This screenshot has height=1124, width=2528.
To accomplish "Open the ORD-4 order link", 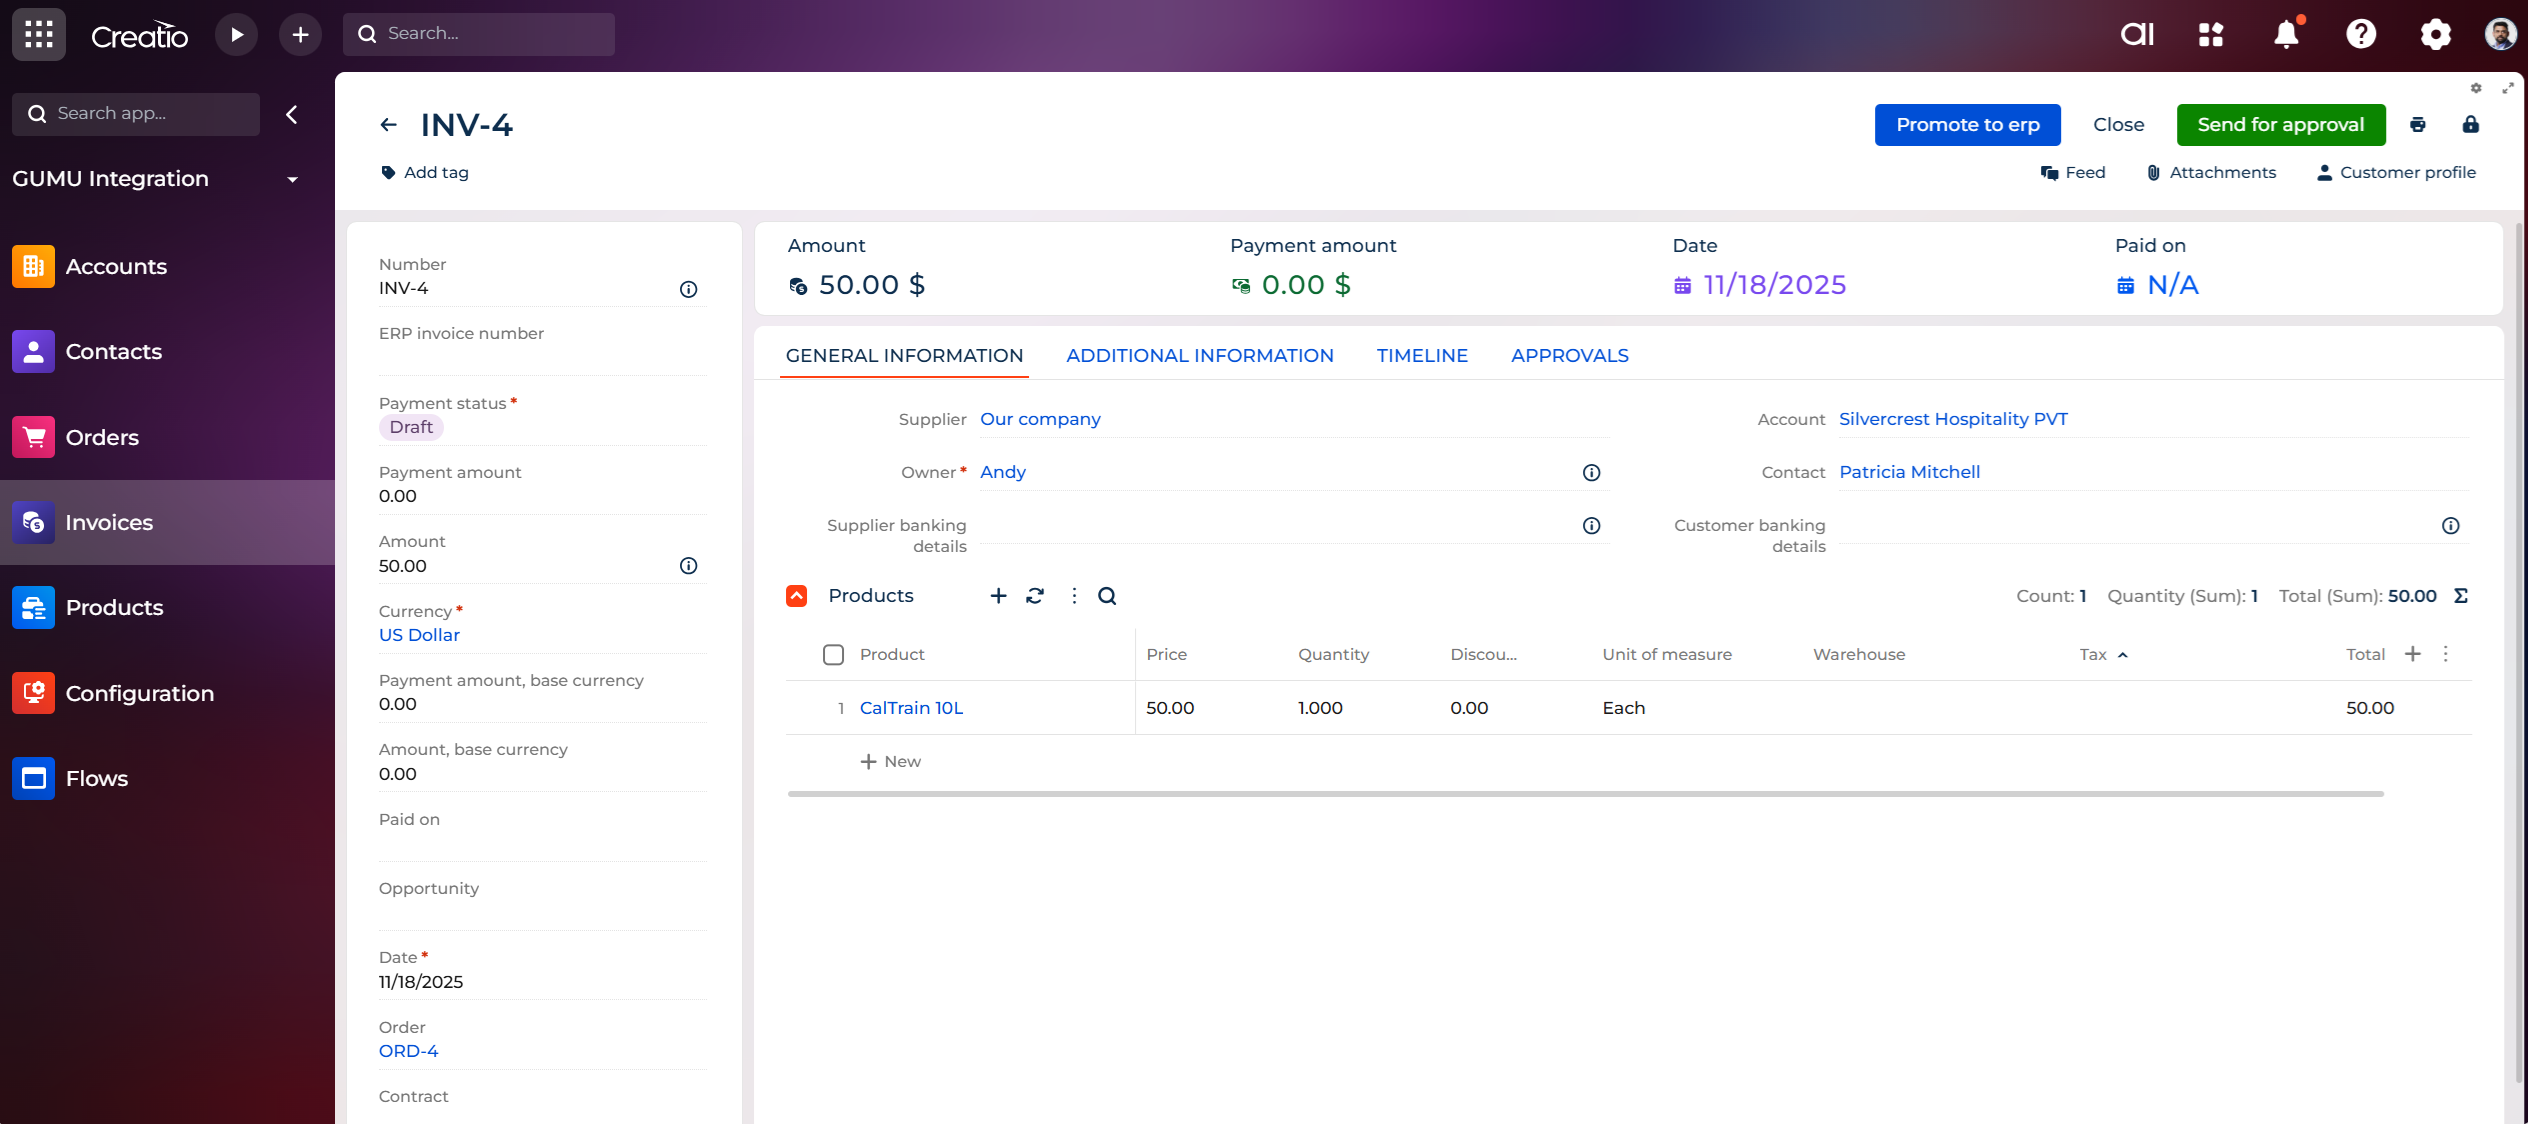I will coord(408,1051).
